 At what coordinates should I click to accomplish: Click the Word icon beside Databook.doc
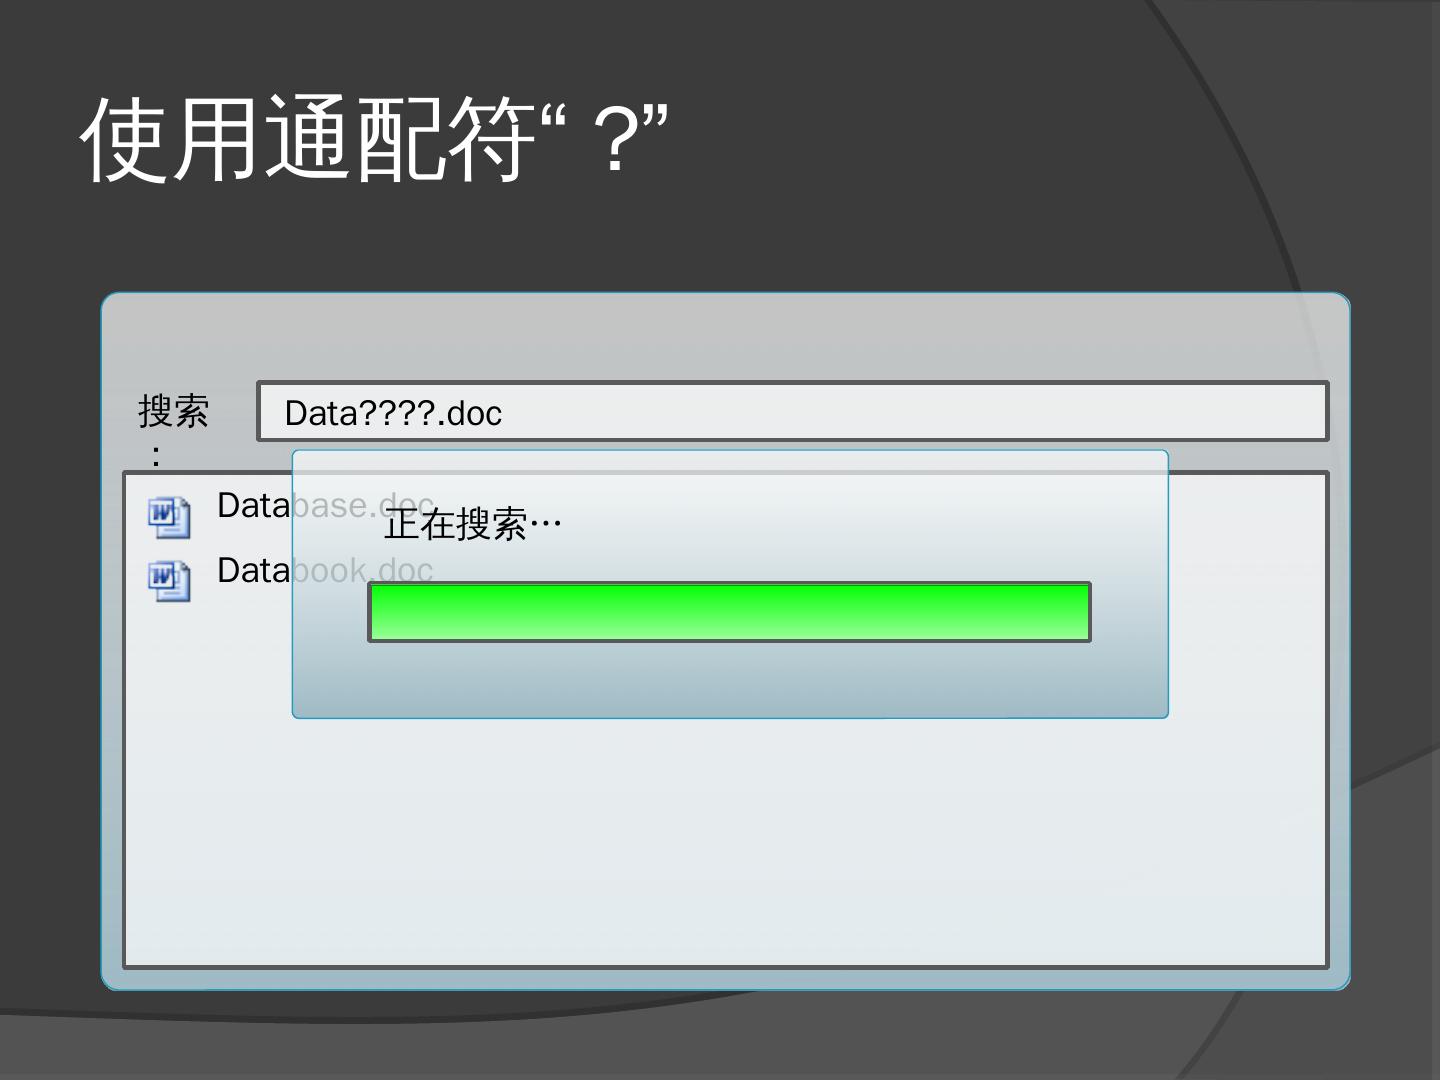tap(169, 581)
